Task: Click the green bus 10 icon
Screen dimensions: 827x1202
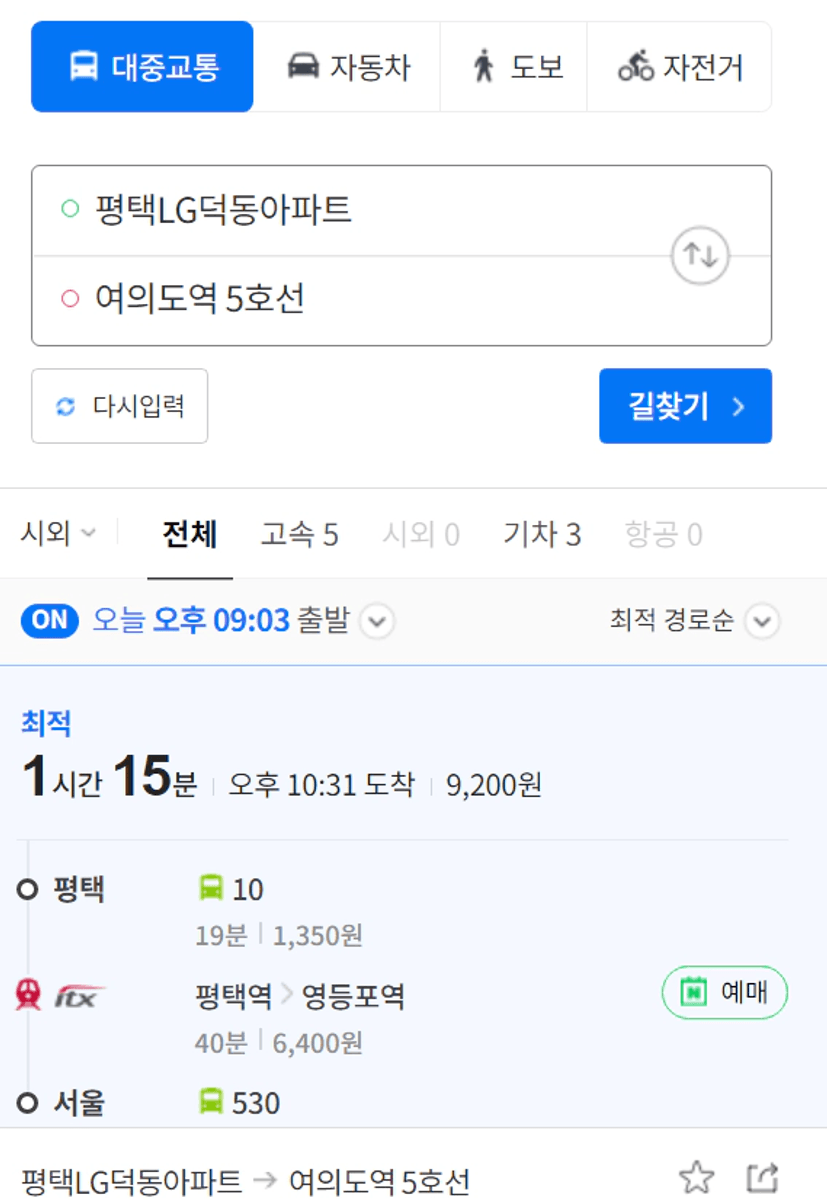Action: 211,888
